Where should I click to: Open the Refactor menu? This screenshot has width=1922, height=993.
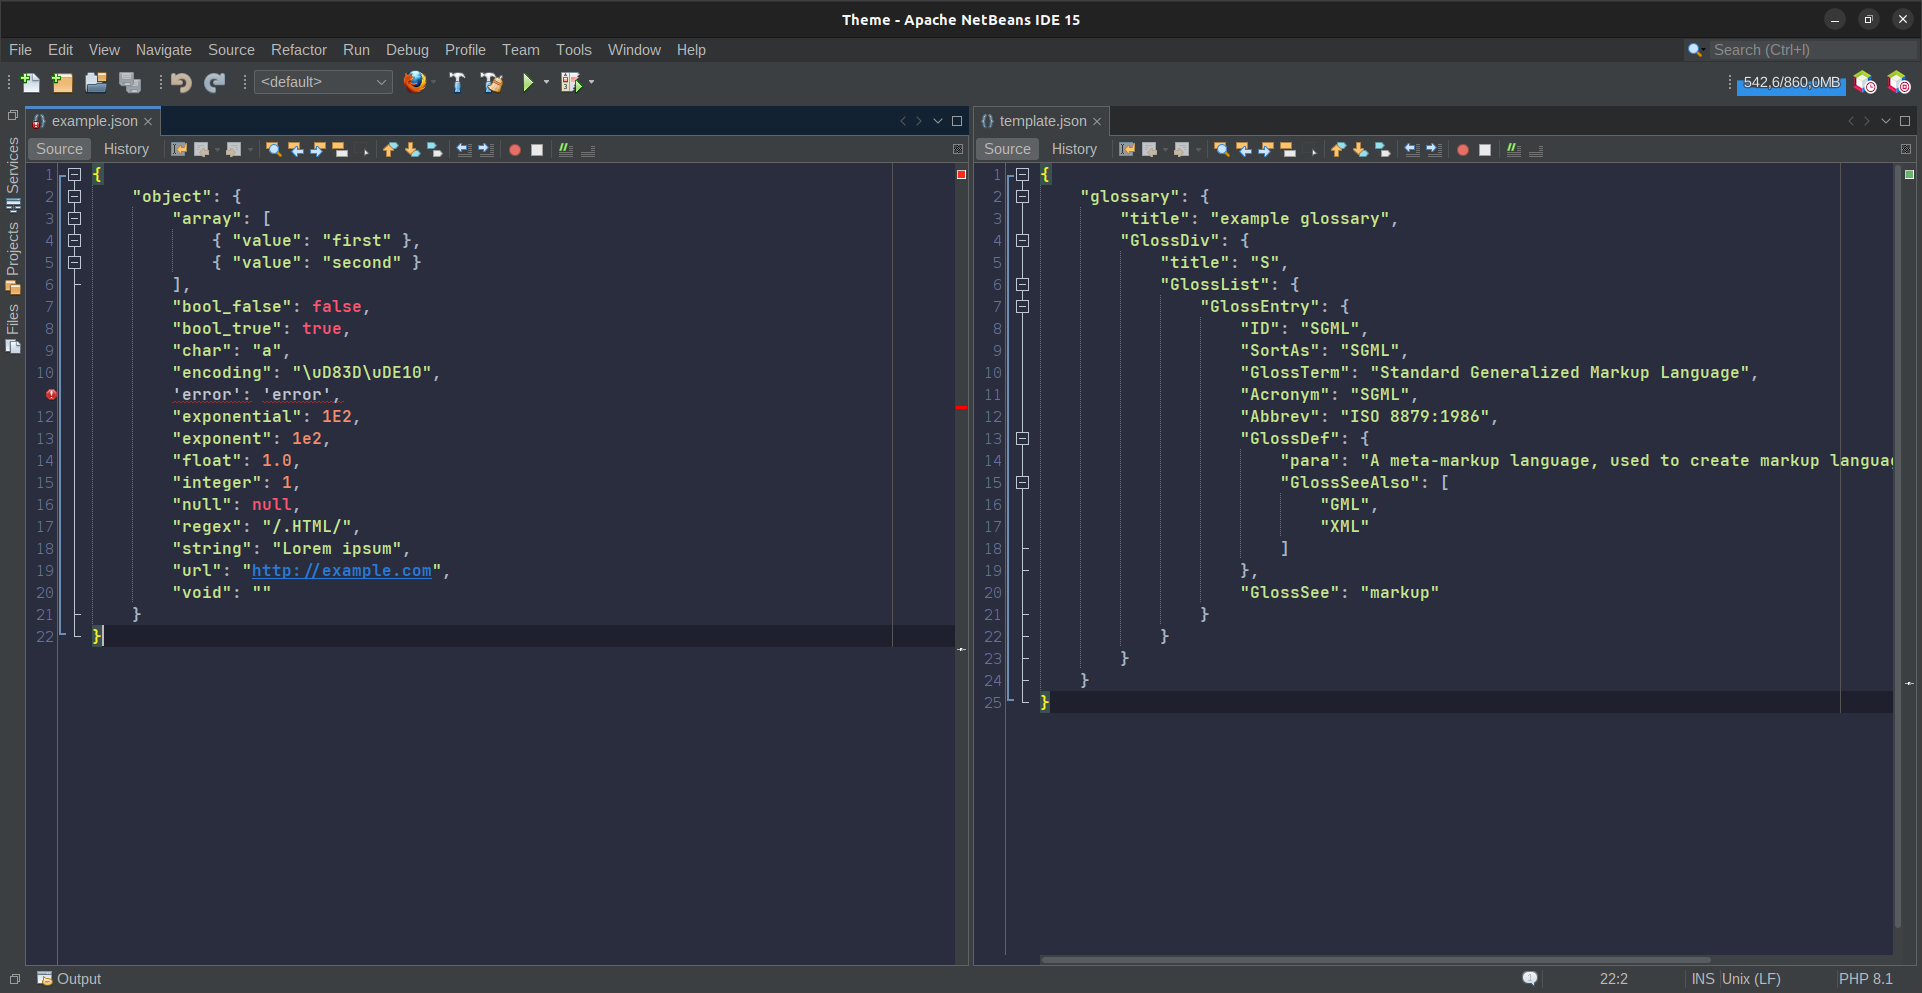[298, 50]
